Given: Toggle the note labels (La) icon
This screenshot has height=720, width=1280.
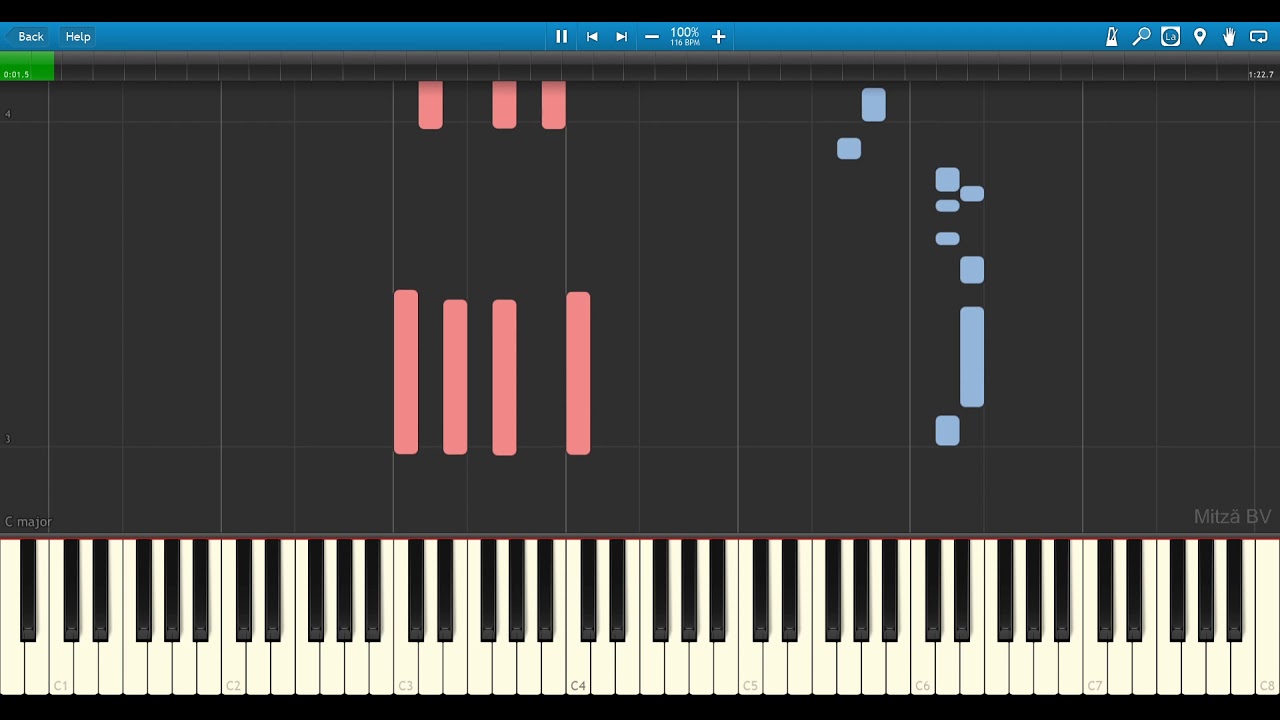Looking at the screenshot, I should [1171, 36].
